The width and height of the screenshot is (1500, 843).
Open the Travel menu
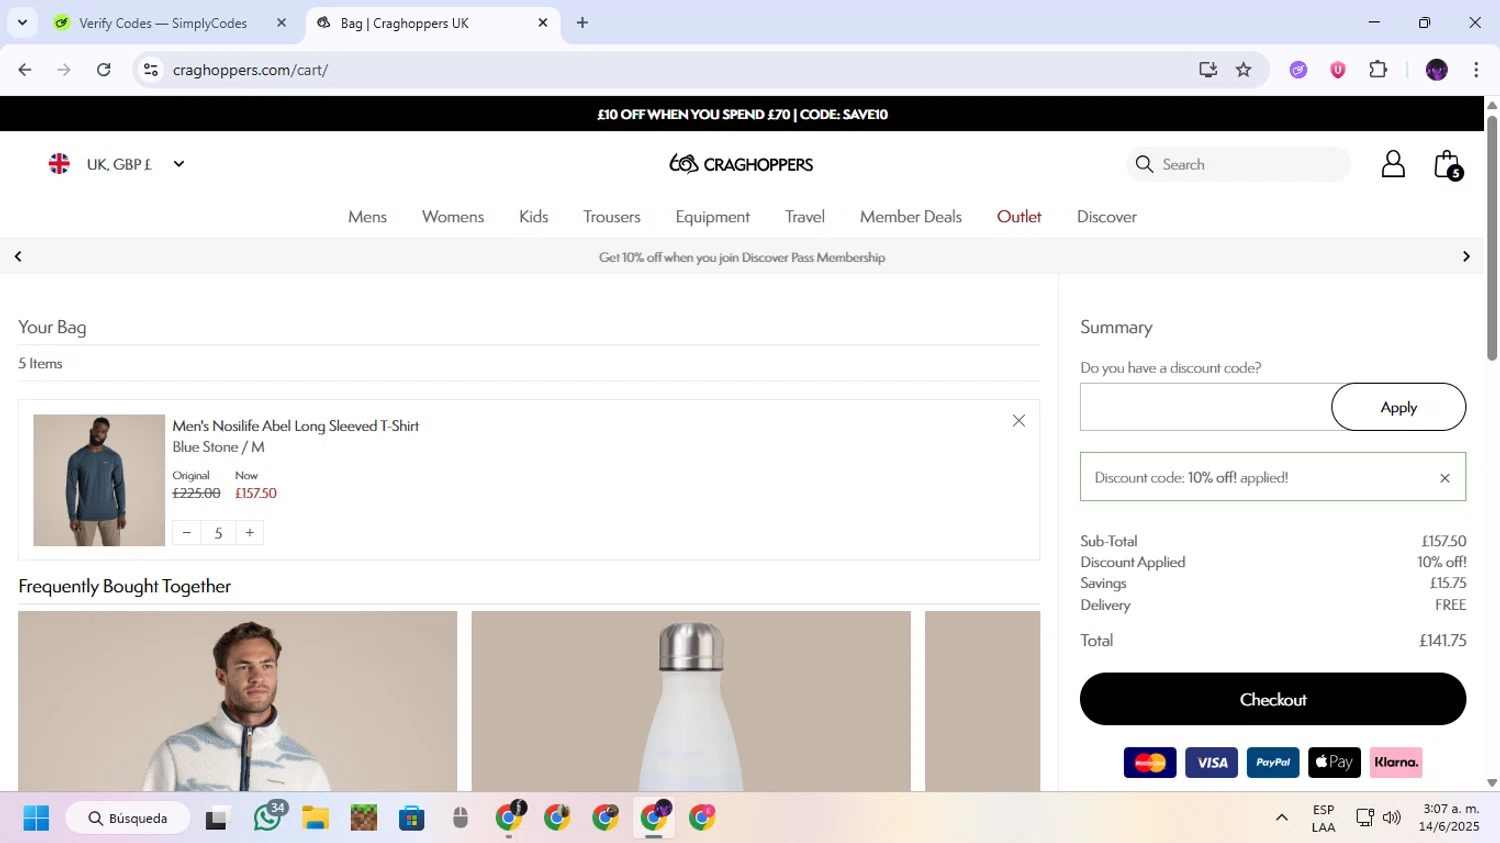coord(805,217)
